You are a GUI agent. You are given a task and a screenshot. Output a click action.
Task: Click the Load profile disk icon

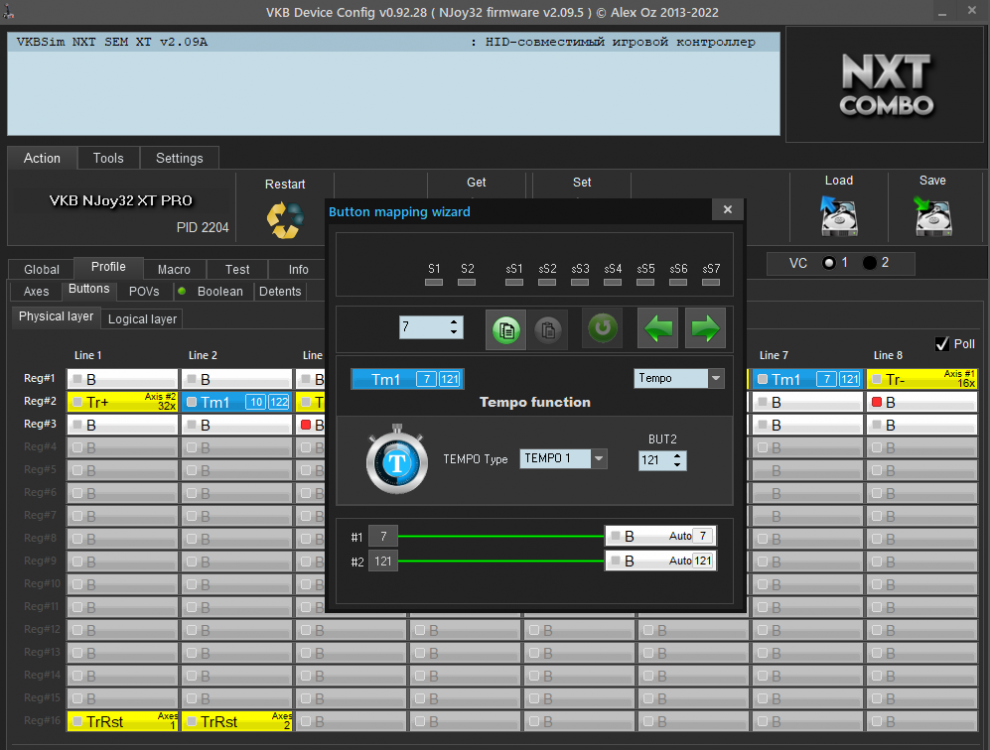[x=838, y=215]
